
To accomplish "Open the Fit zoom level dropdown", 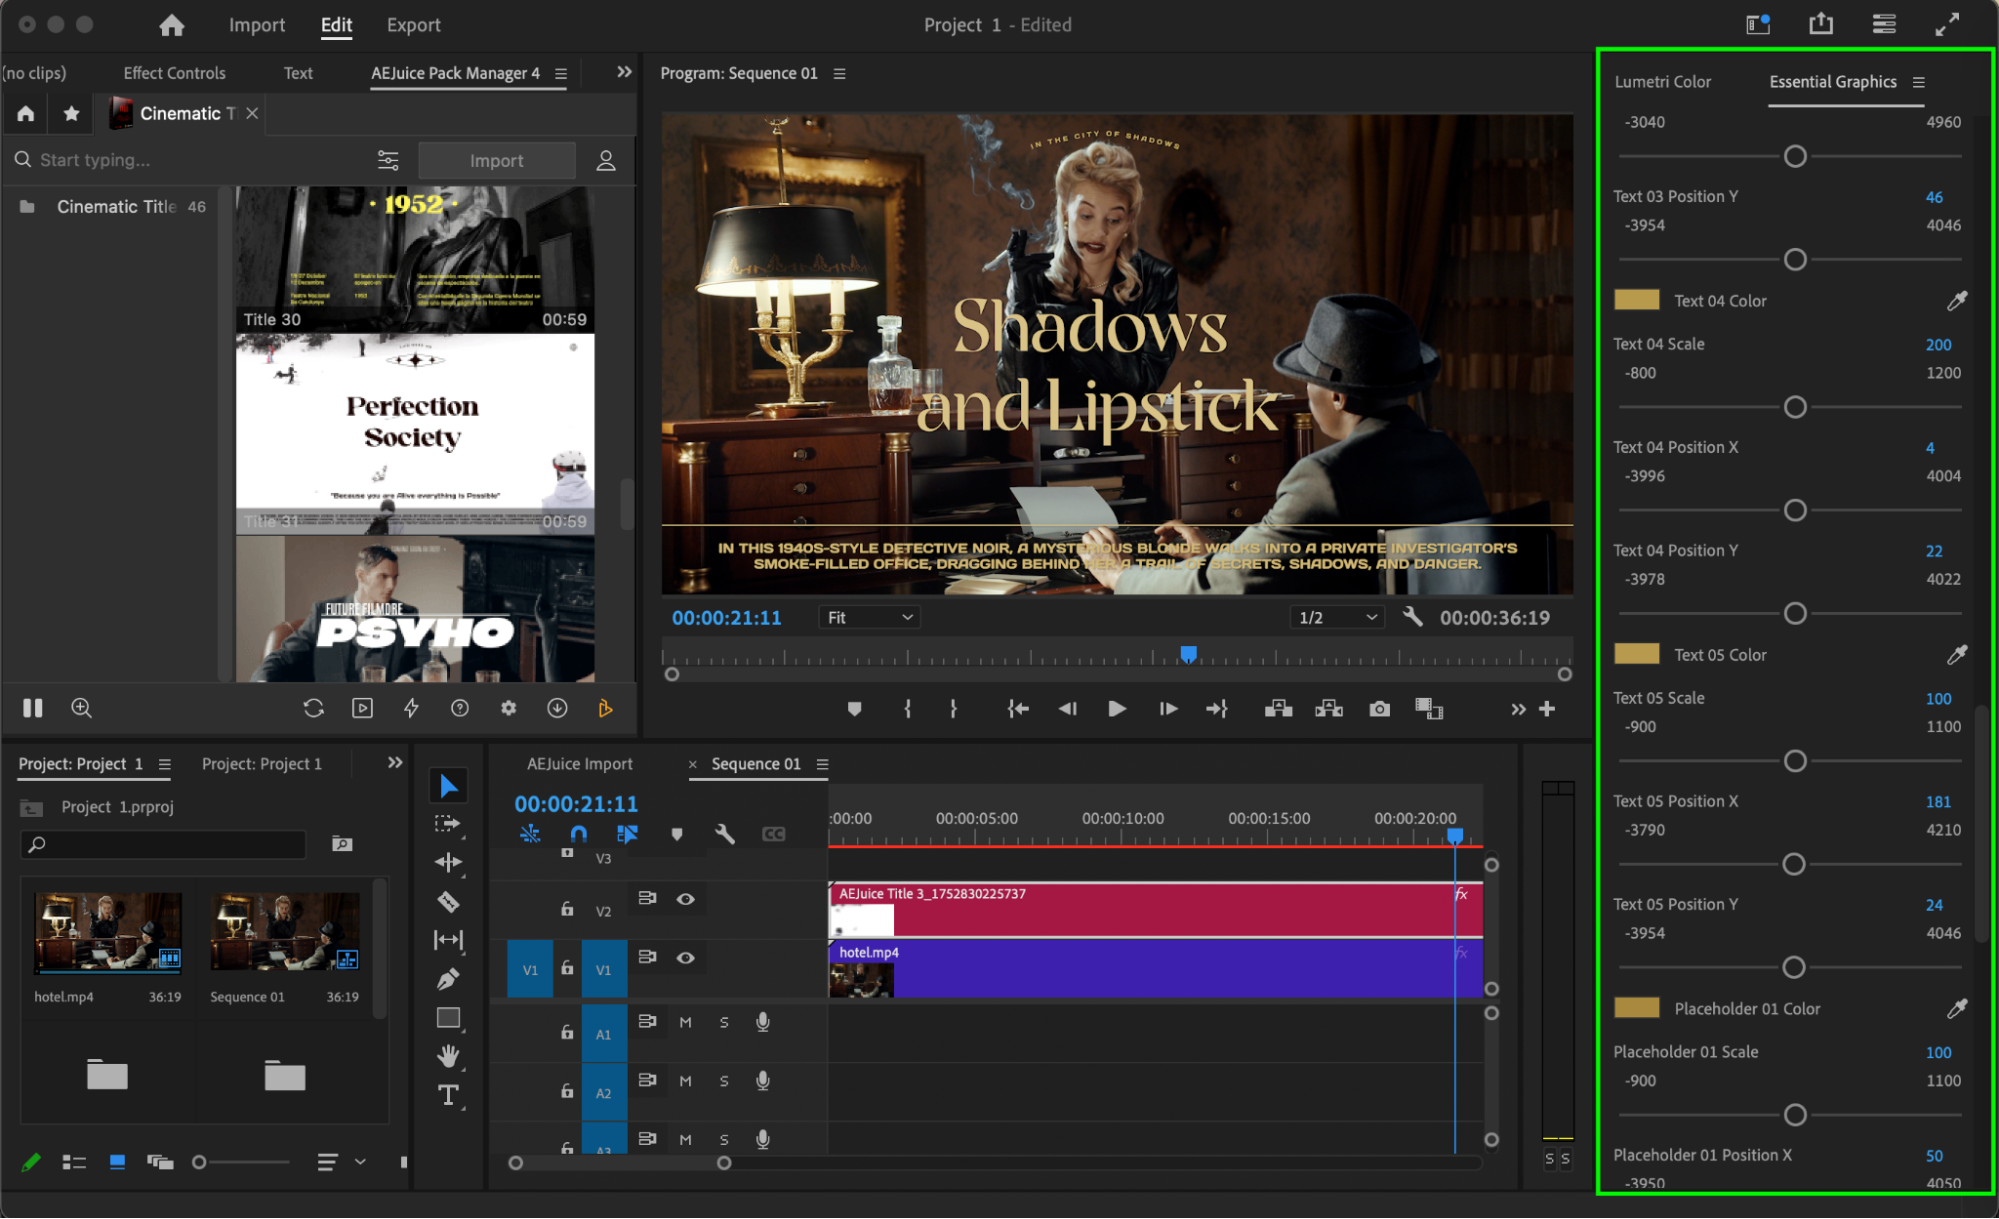I will click(869, 618).
